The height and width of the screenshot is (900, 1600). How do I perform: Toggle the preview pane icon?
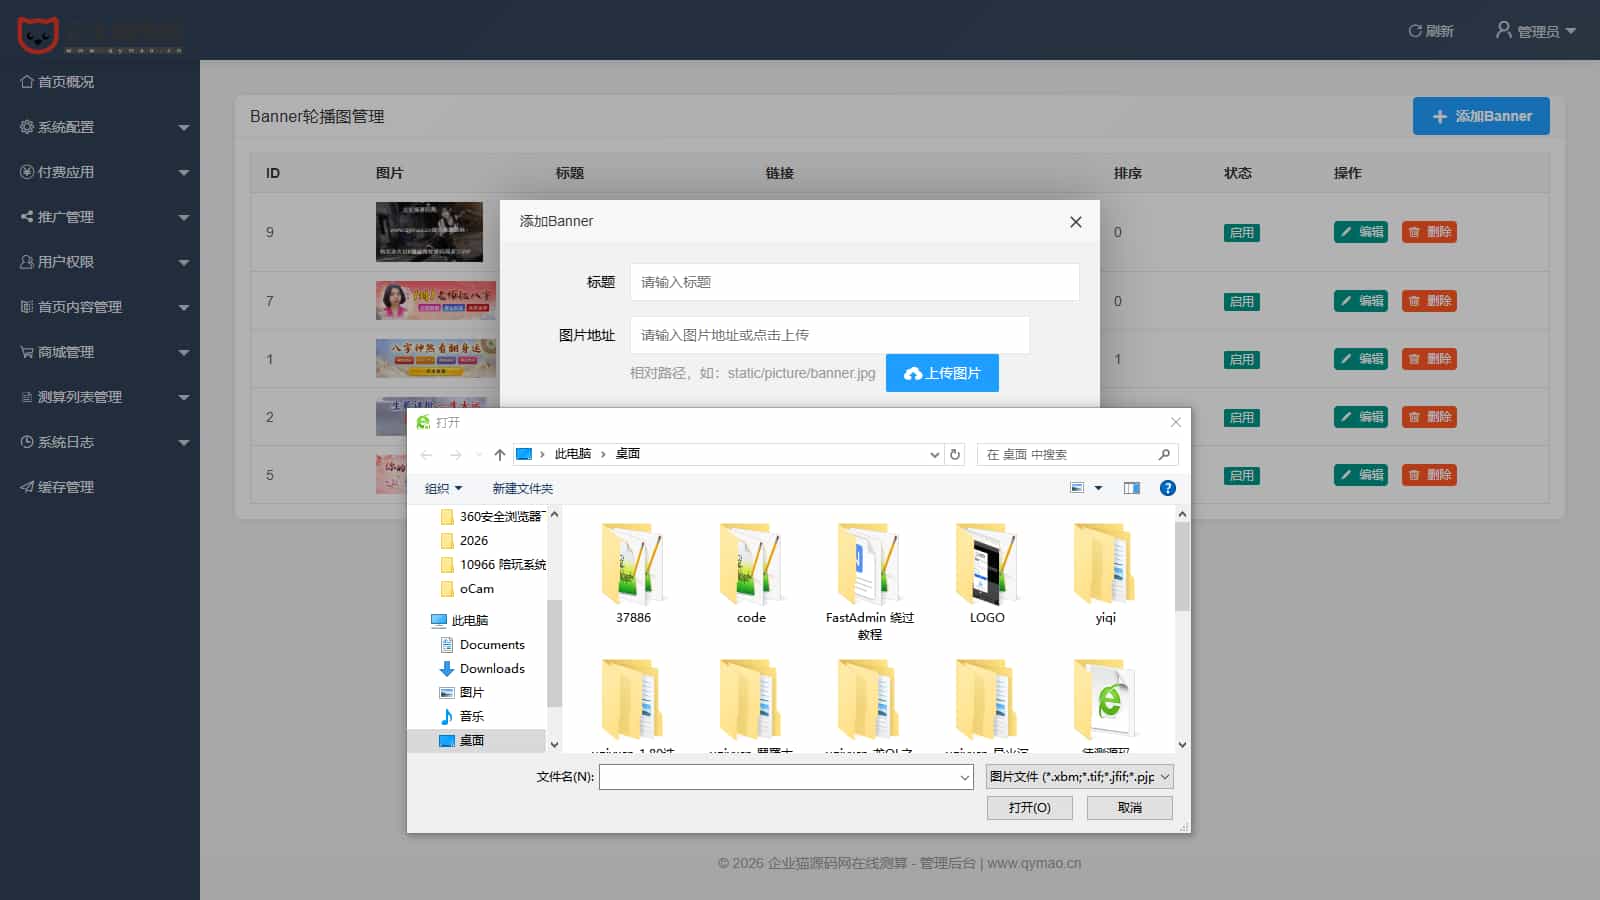(1131, 488)
